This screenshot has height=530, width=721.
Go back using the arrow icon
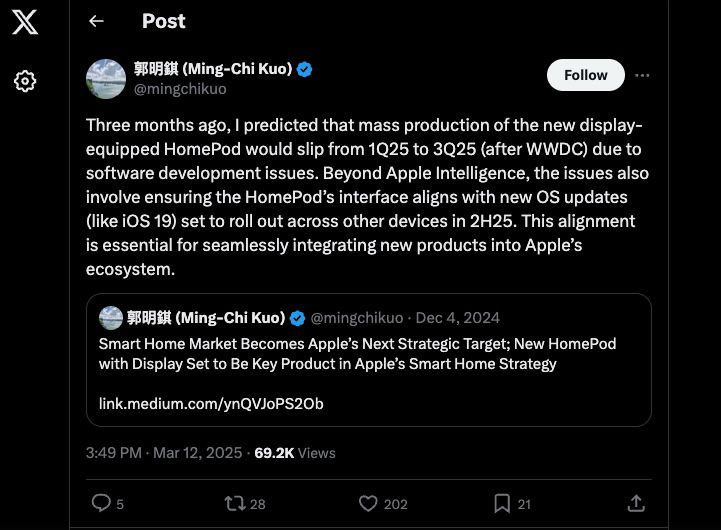pos(96,21)
